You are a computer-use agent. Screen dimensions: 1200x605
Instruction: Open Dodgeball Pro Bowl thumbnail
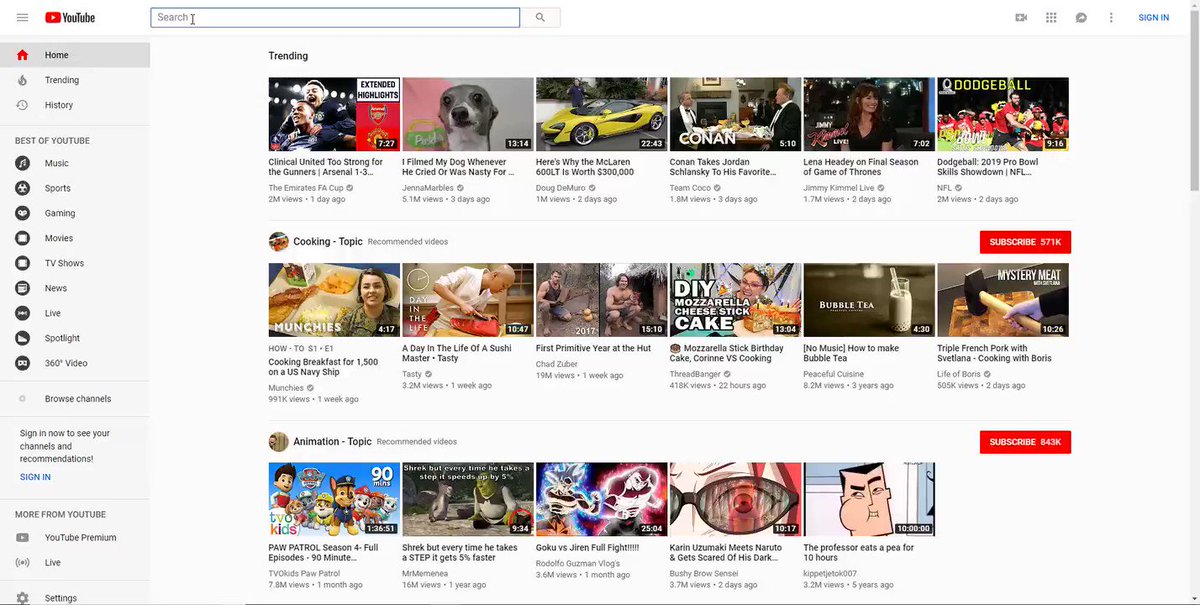1002,114
